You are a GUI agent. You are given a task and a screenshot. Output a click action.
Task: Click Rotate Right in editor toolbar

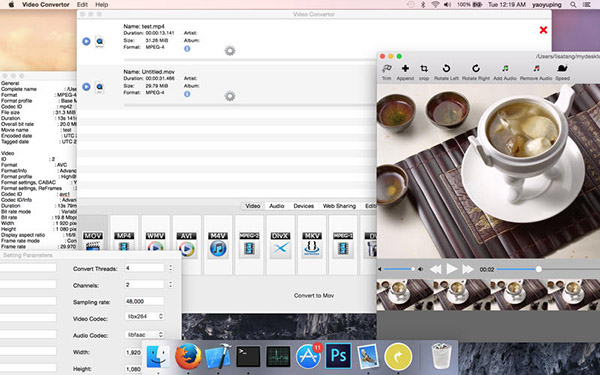(x=476, y=72)
